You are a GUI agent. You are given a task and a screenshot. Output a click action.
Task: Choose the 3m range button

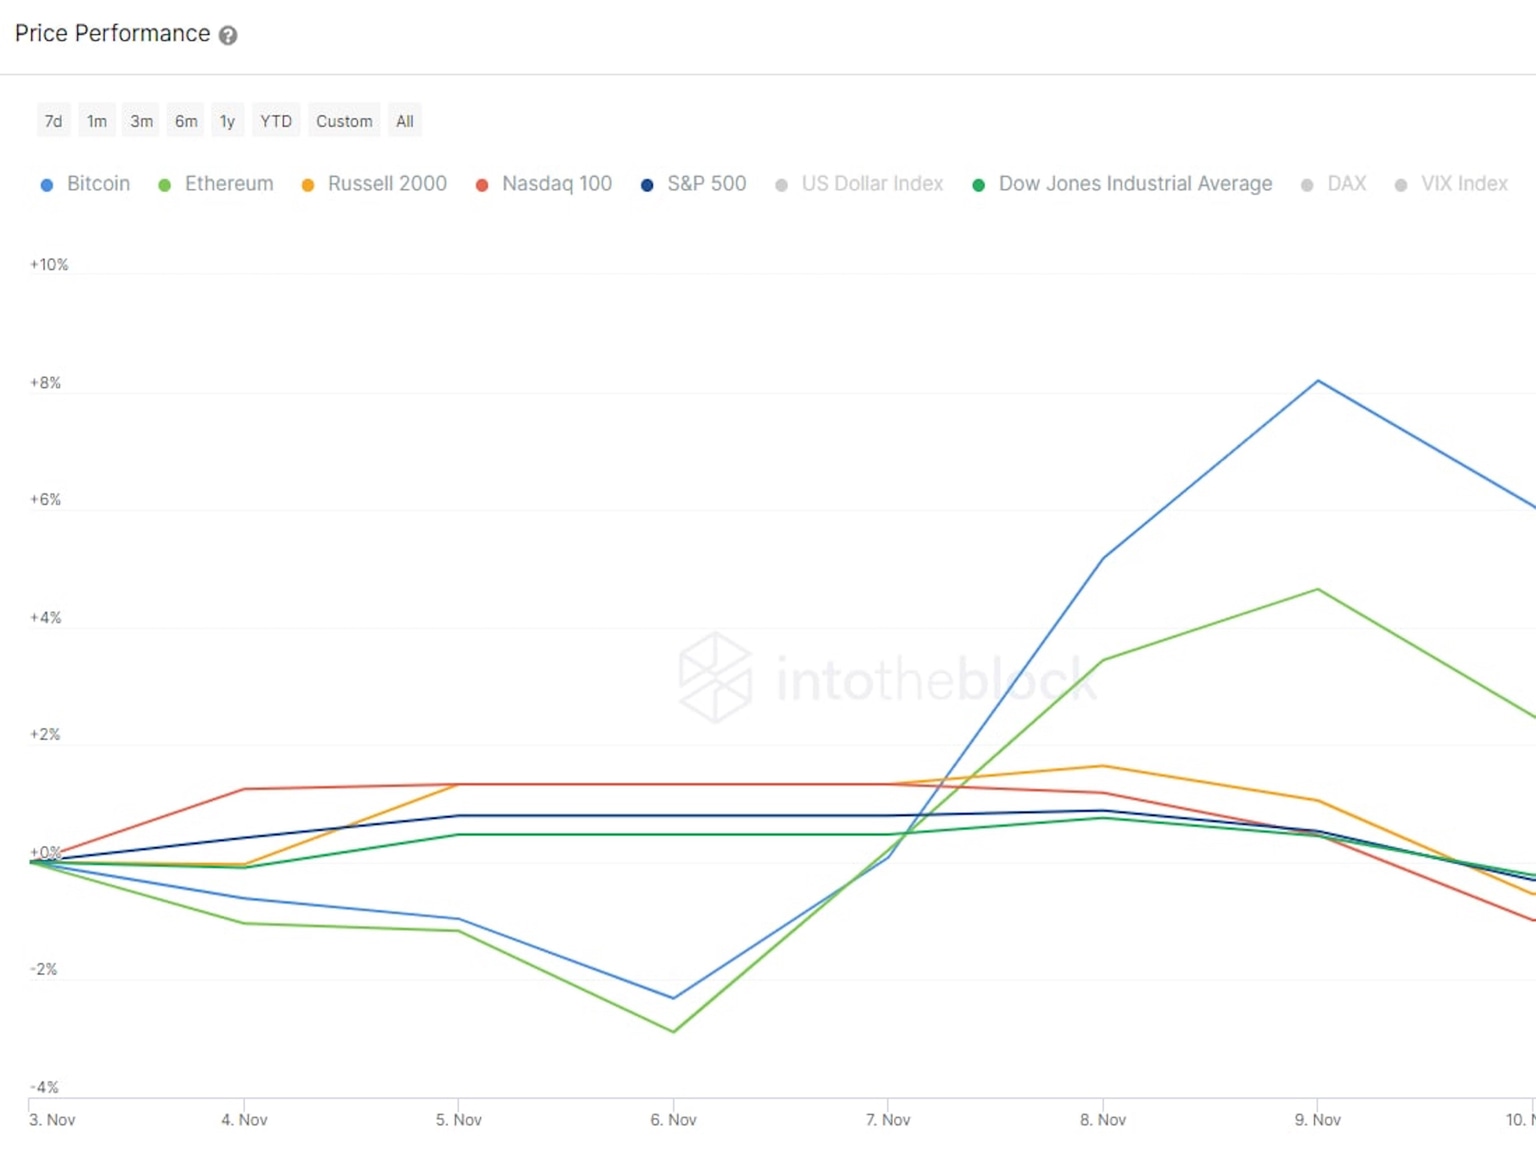pos(141,121)
